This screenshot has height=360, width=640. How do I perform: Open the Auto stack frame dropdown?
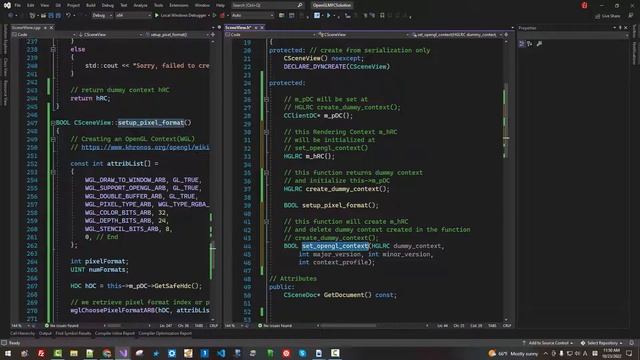(253, 16)
